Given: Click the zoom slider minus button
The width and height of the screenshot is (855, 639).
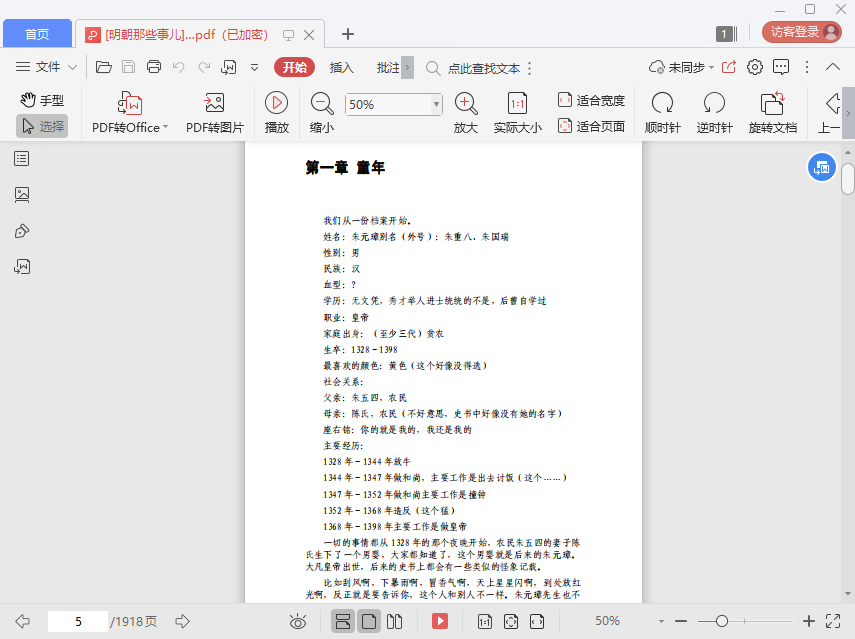Looking at the screenshot, I should [681, 621].
